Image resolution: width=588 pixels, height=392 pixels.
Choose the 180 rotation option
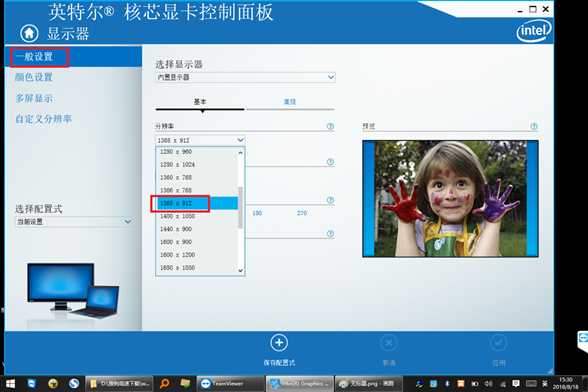click(x=257, y=213)
